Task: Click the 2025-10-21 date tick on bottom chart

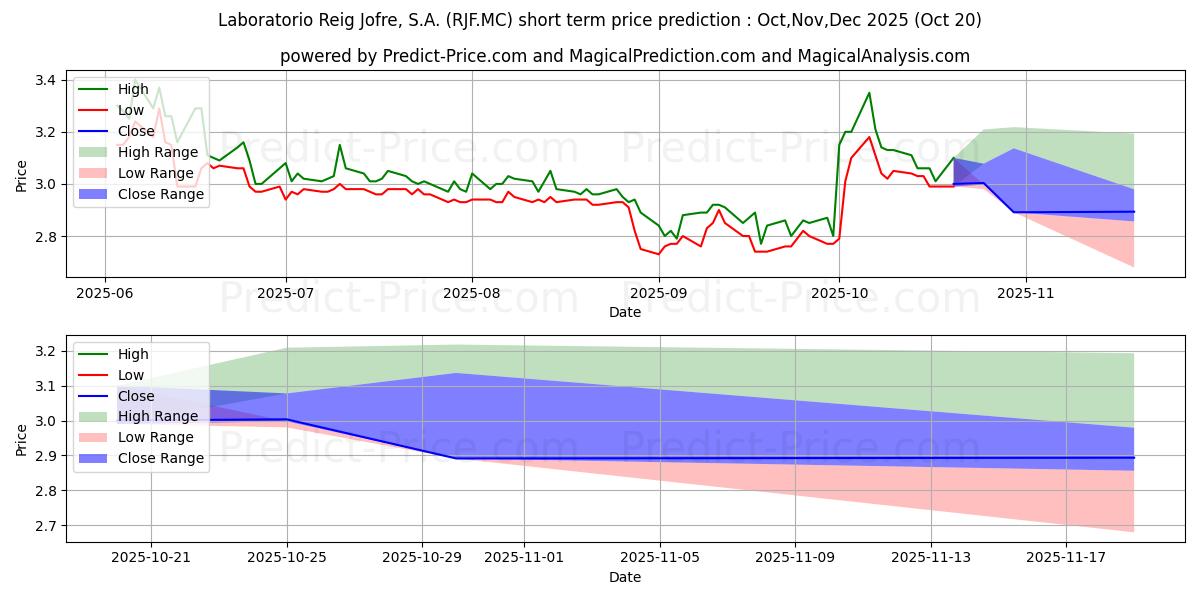Action: (152, 558)
